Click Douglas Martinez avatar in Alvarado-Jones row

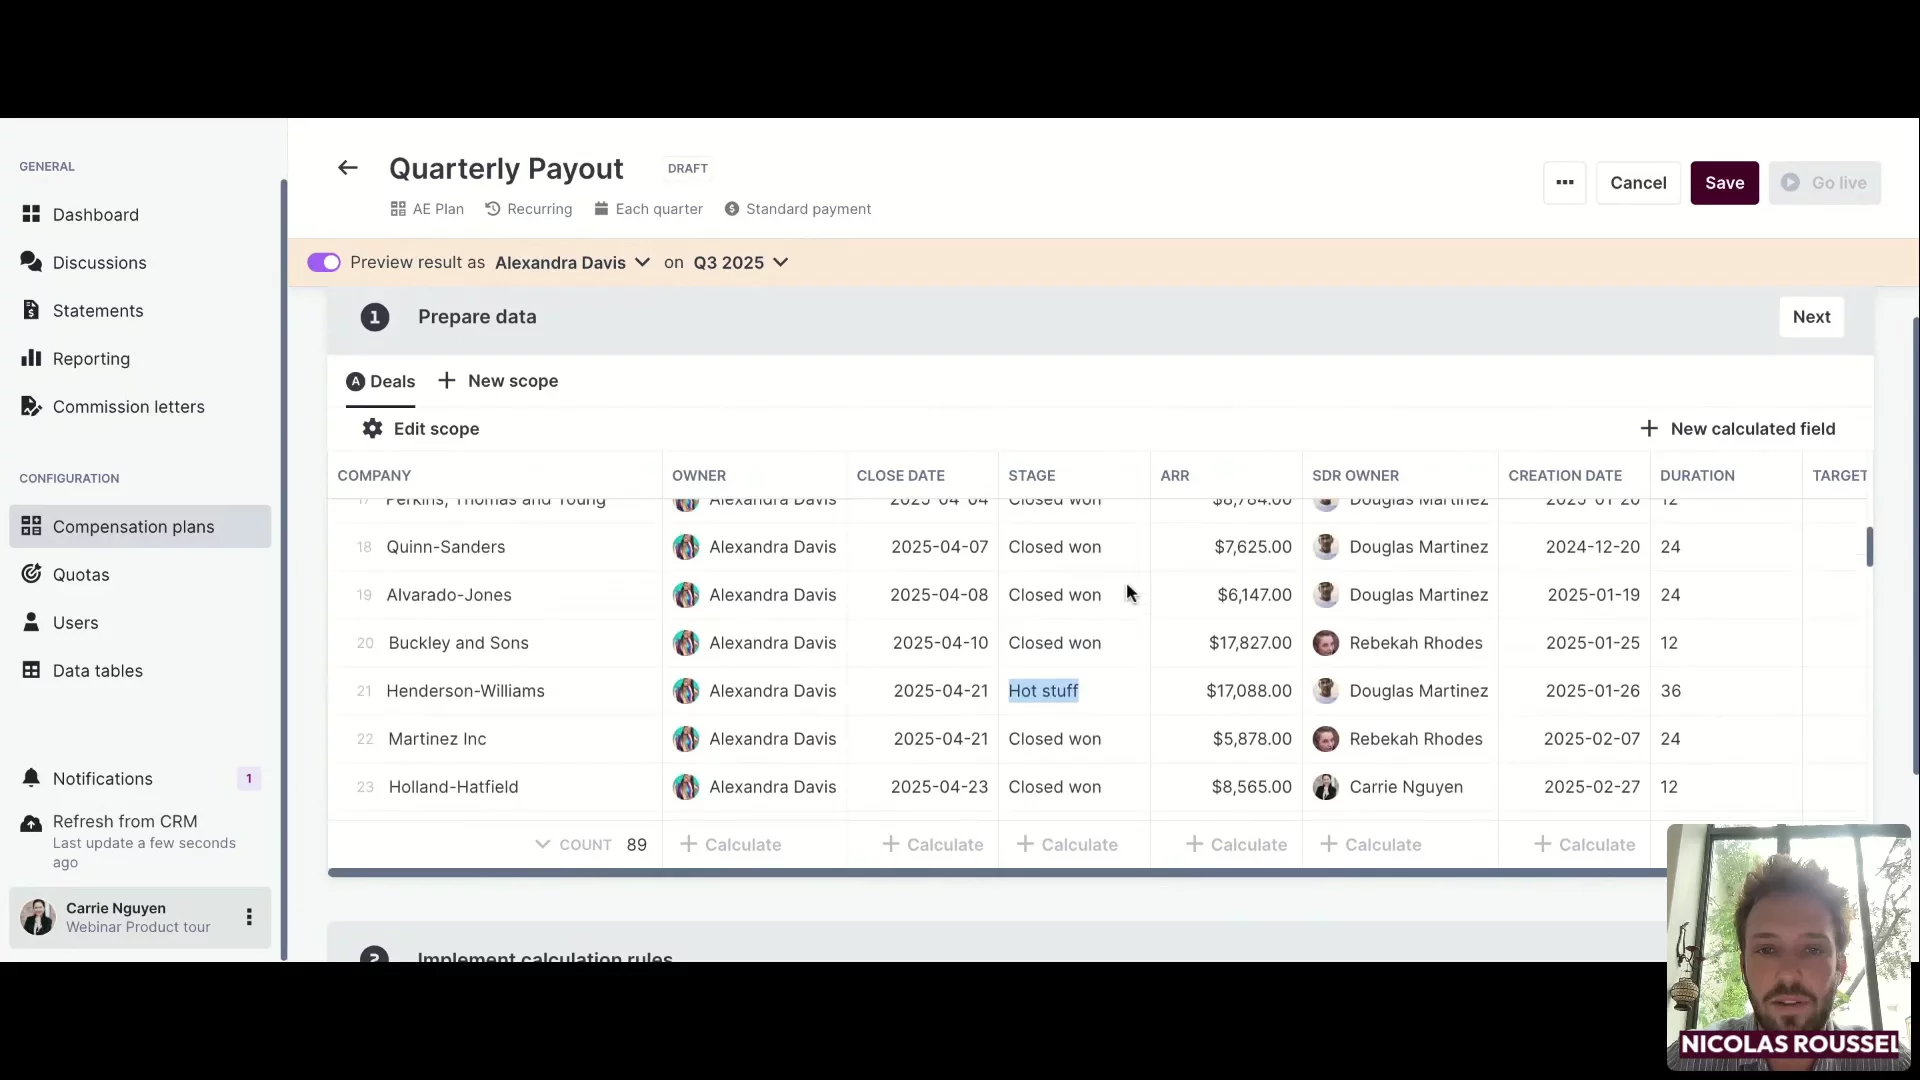(1326, 595)
